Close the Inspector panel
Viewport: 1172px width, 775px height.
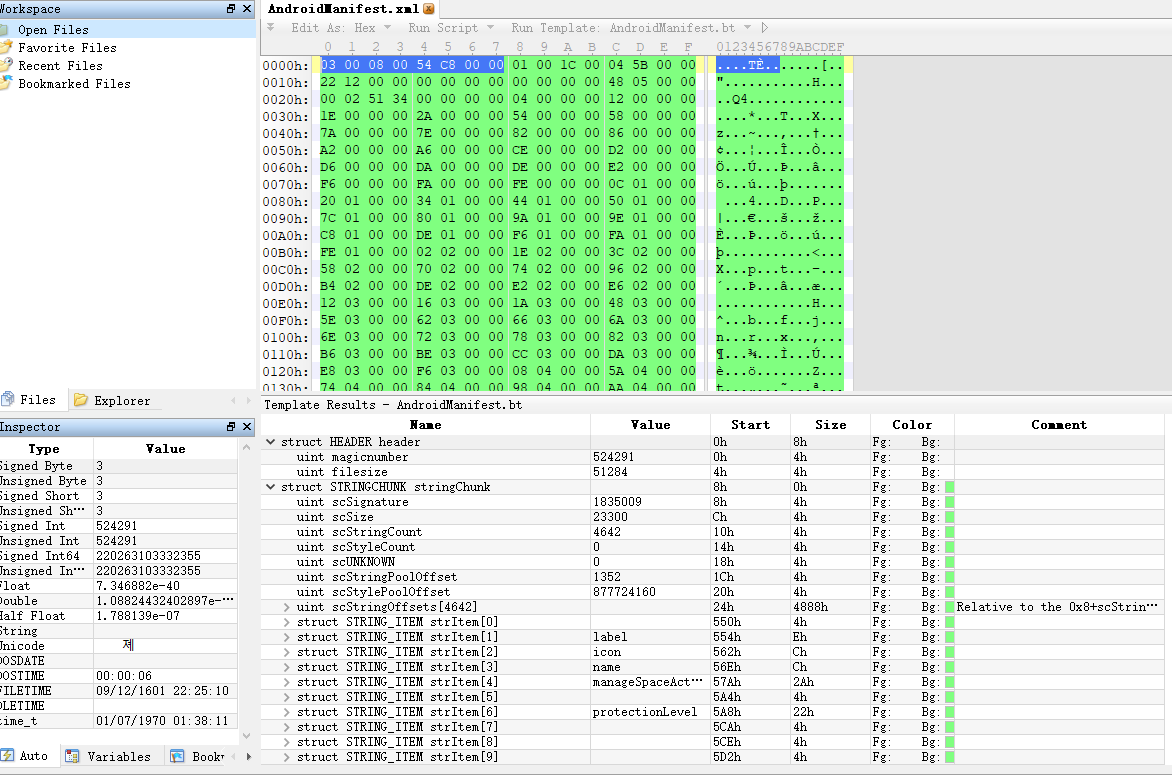247,427
